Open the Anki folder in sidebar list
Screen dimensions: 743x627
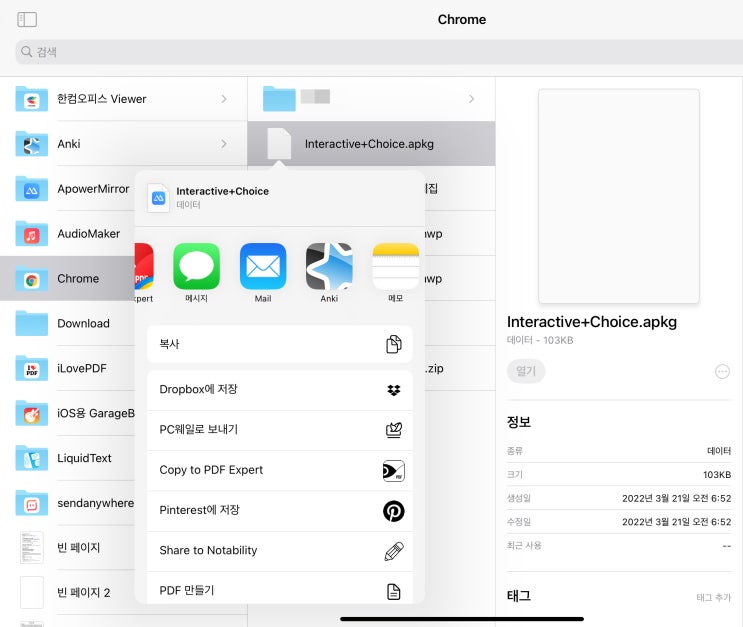point(123,144)
